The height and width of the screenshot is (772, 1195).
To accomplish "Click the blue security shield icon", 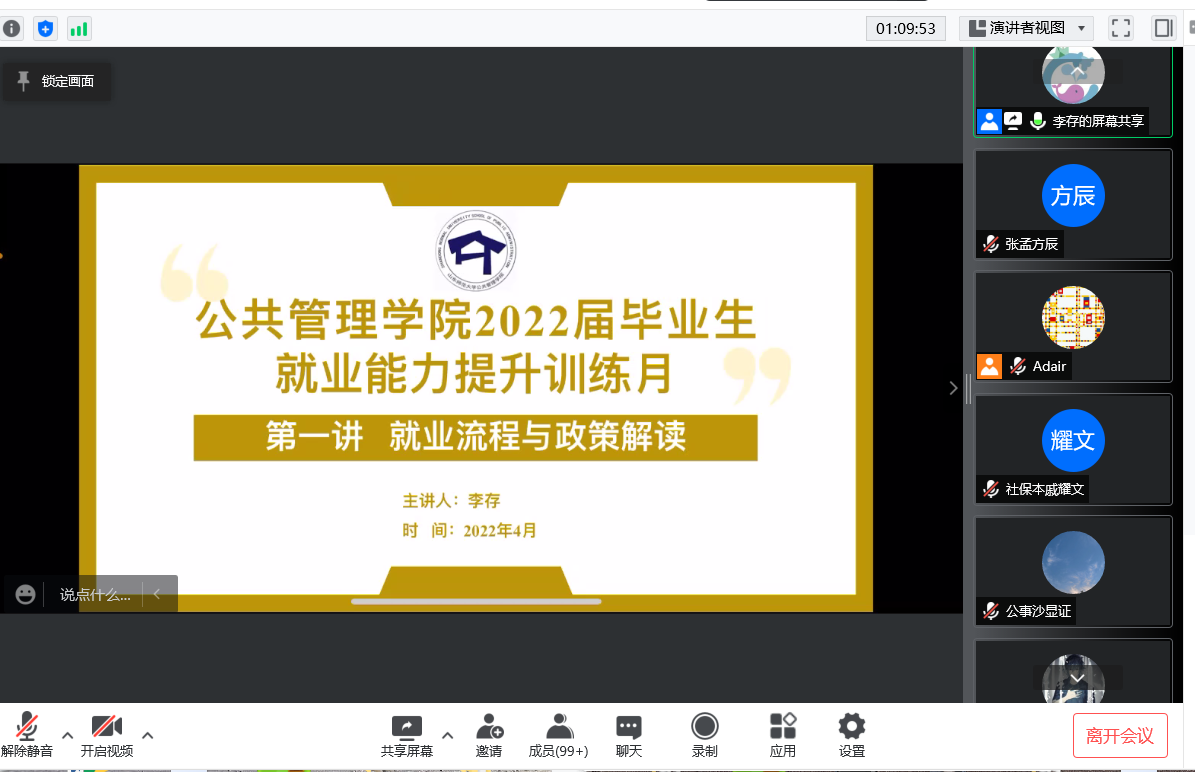I will pyautogui.click(x=45, y=29).
